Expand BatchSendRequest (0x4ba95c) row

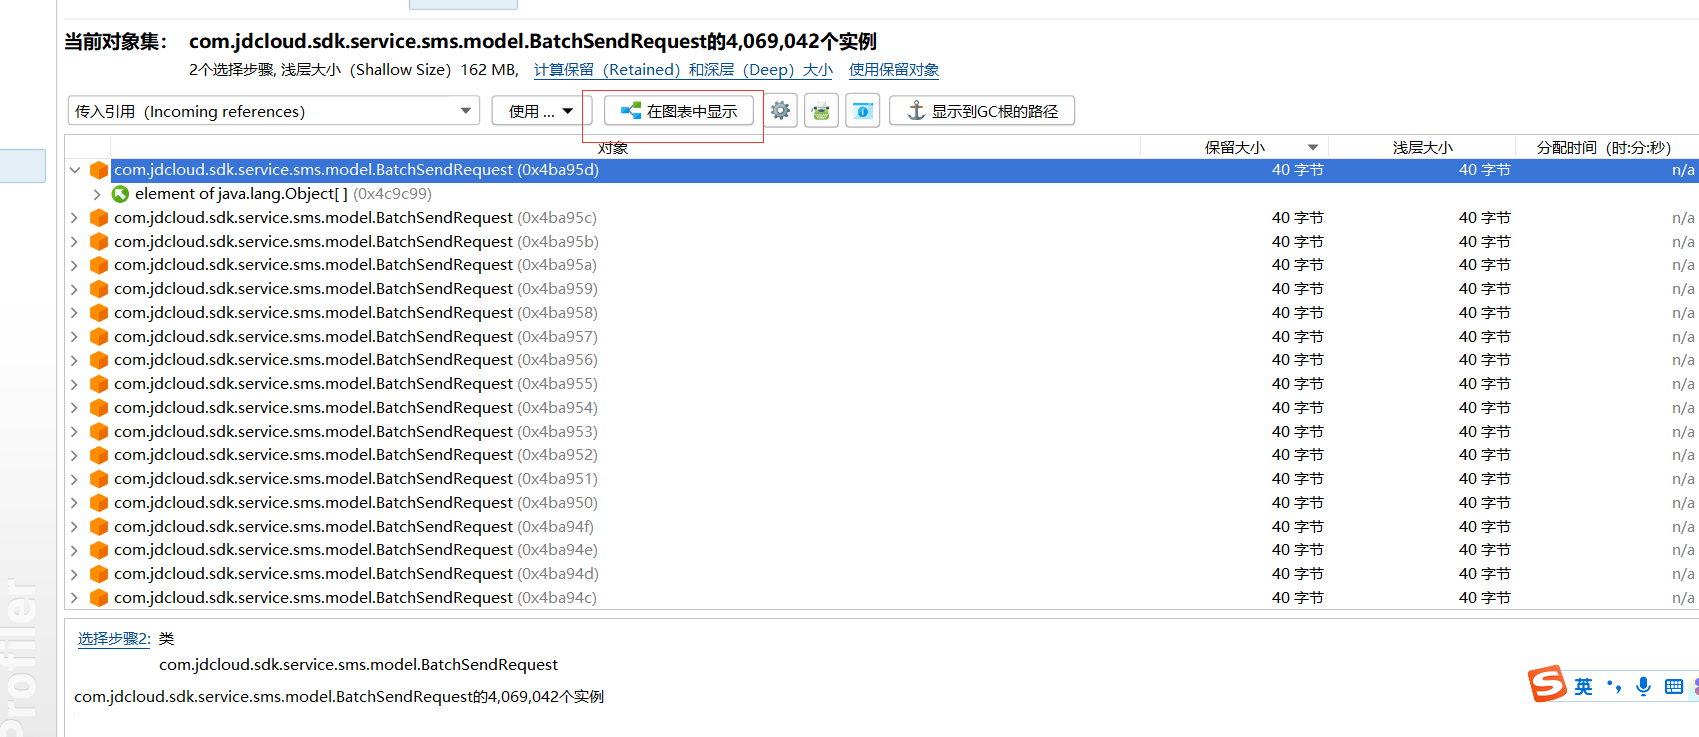pos(75,218)
